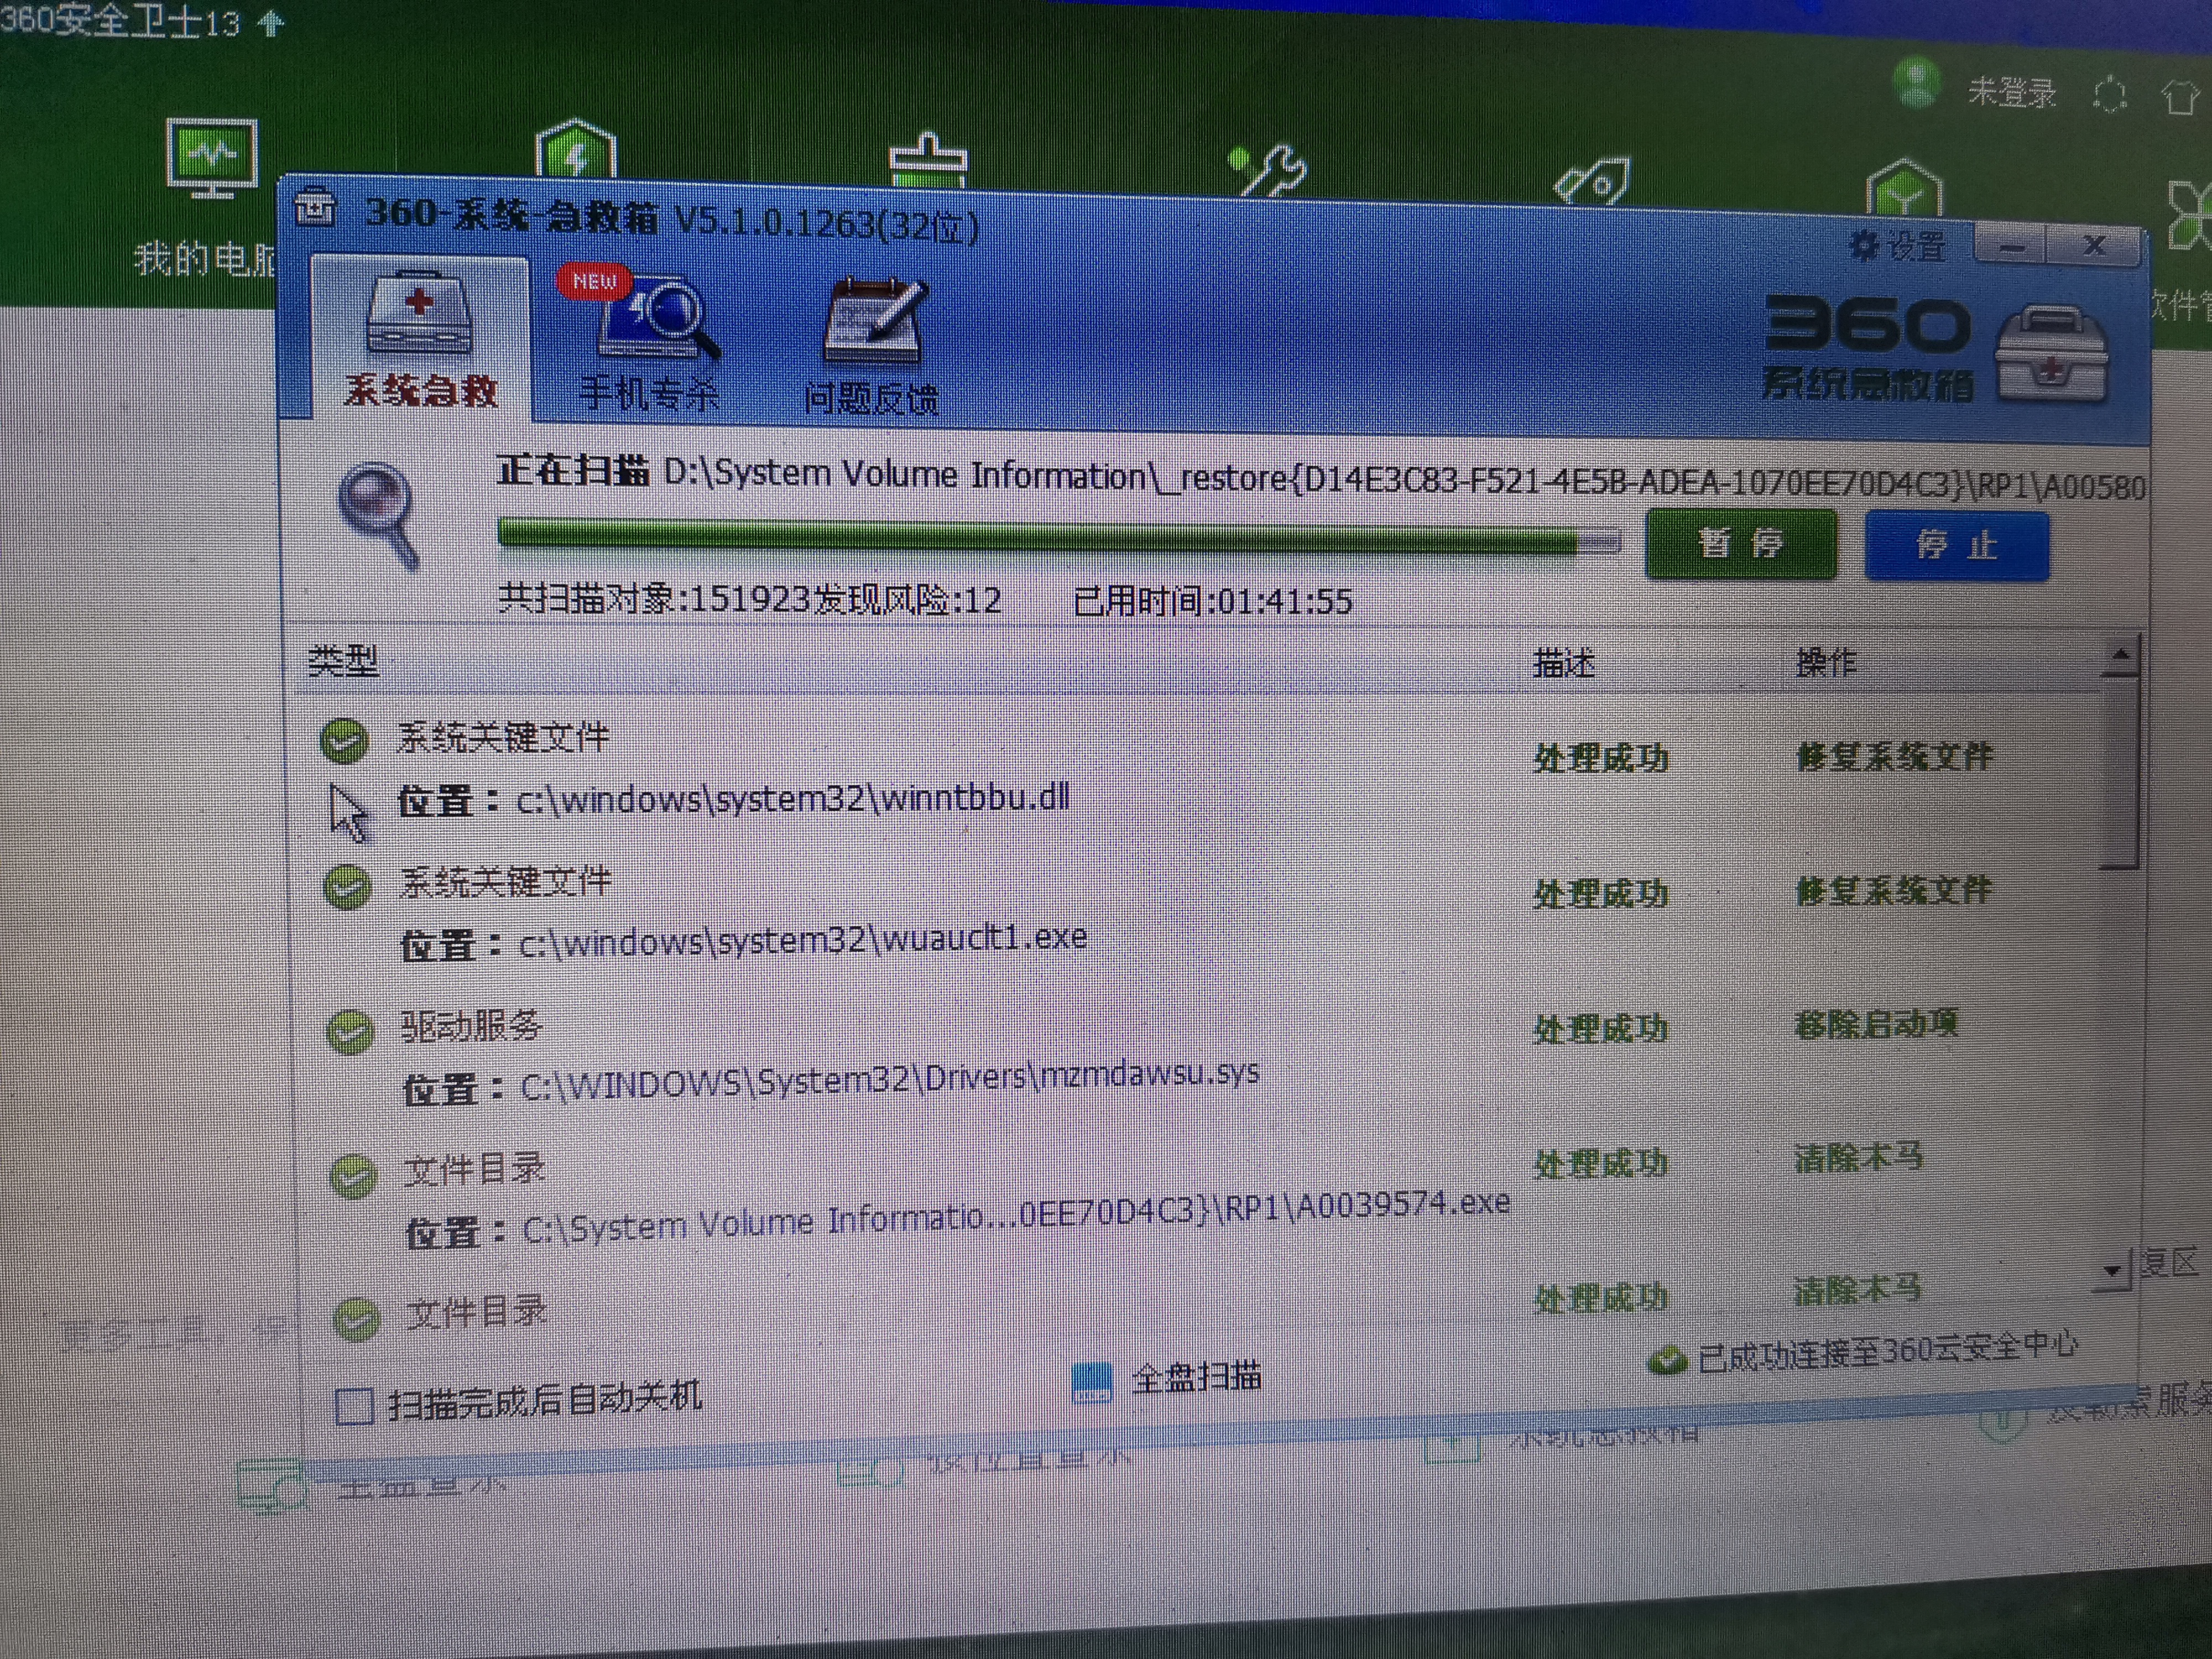Click the 暂停 pause button
The height and width of the screenshot is (1659, 2212).
(x=1741, y=544)
